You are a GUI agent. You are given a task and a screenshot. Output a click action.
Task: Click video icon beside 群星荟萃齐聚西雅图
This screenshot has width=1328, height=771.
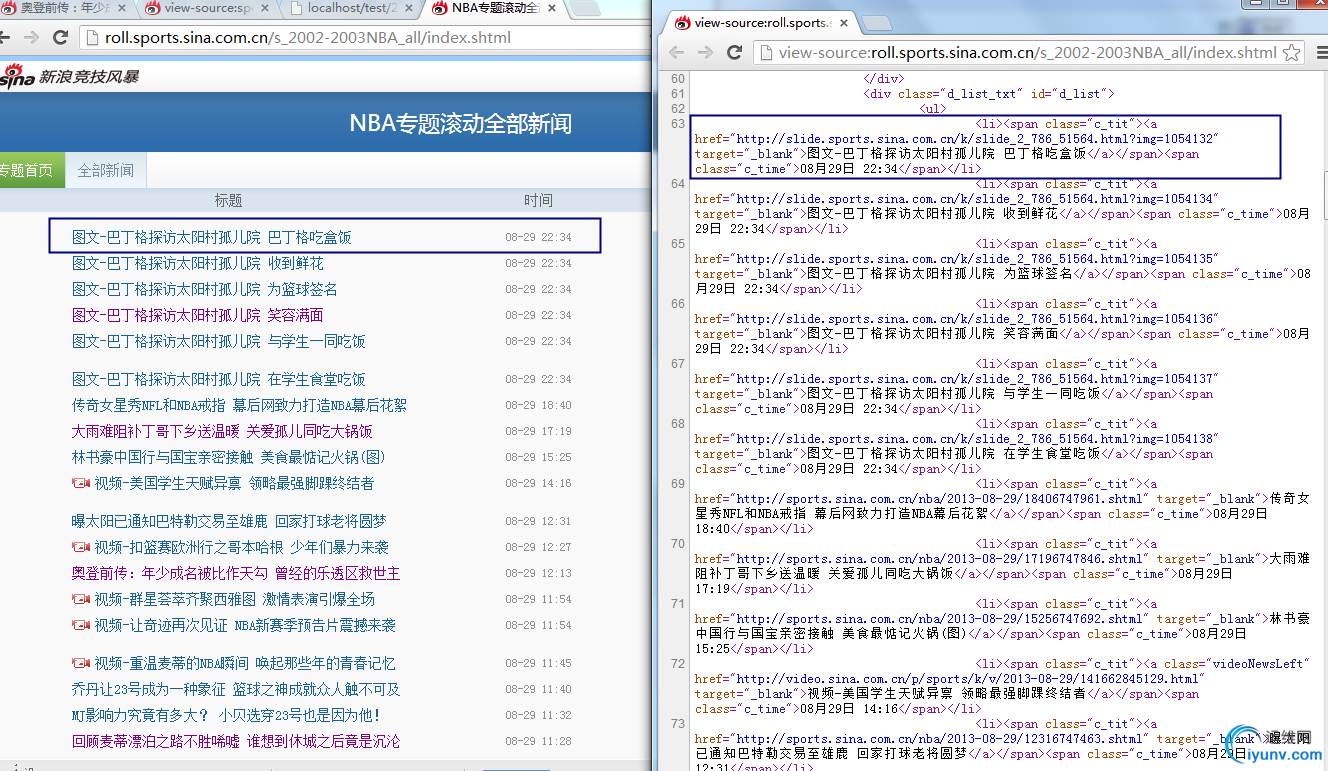[x=81, y=599]
